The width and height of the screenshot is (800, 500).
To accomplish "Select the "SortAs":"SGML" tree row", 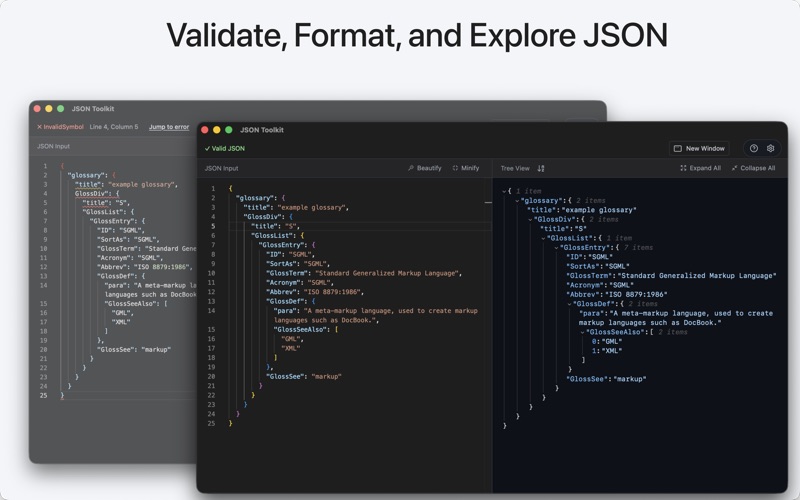I will [598, 266].
